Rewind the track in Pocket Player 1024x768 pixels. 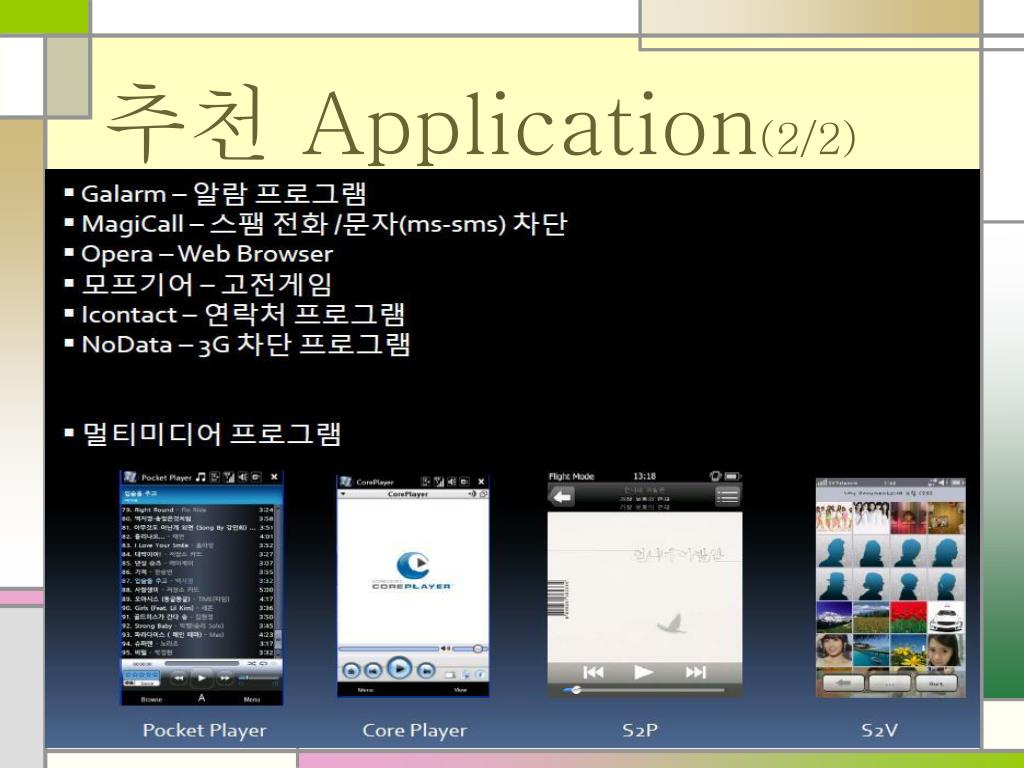179,679
